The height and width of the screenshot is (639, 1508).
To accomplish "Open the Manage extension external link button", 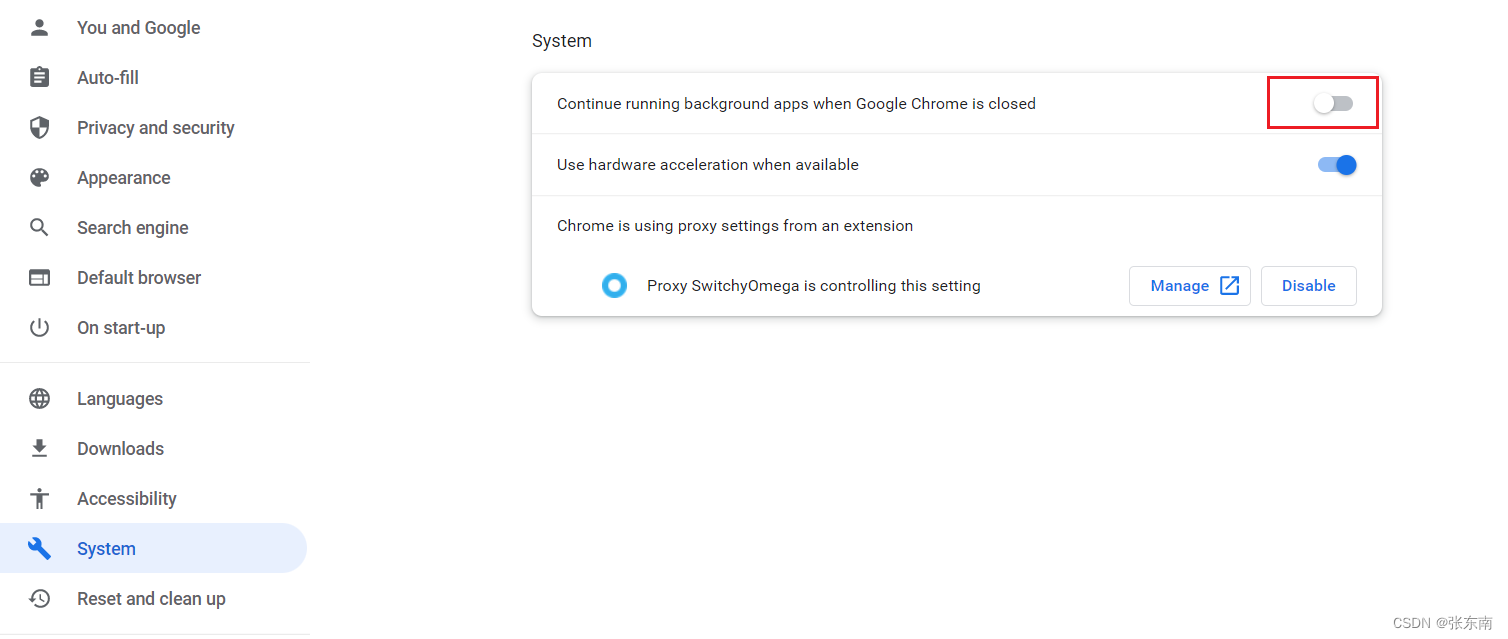I will tap(1190, 286).
